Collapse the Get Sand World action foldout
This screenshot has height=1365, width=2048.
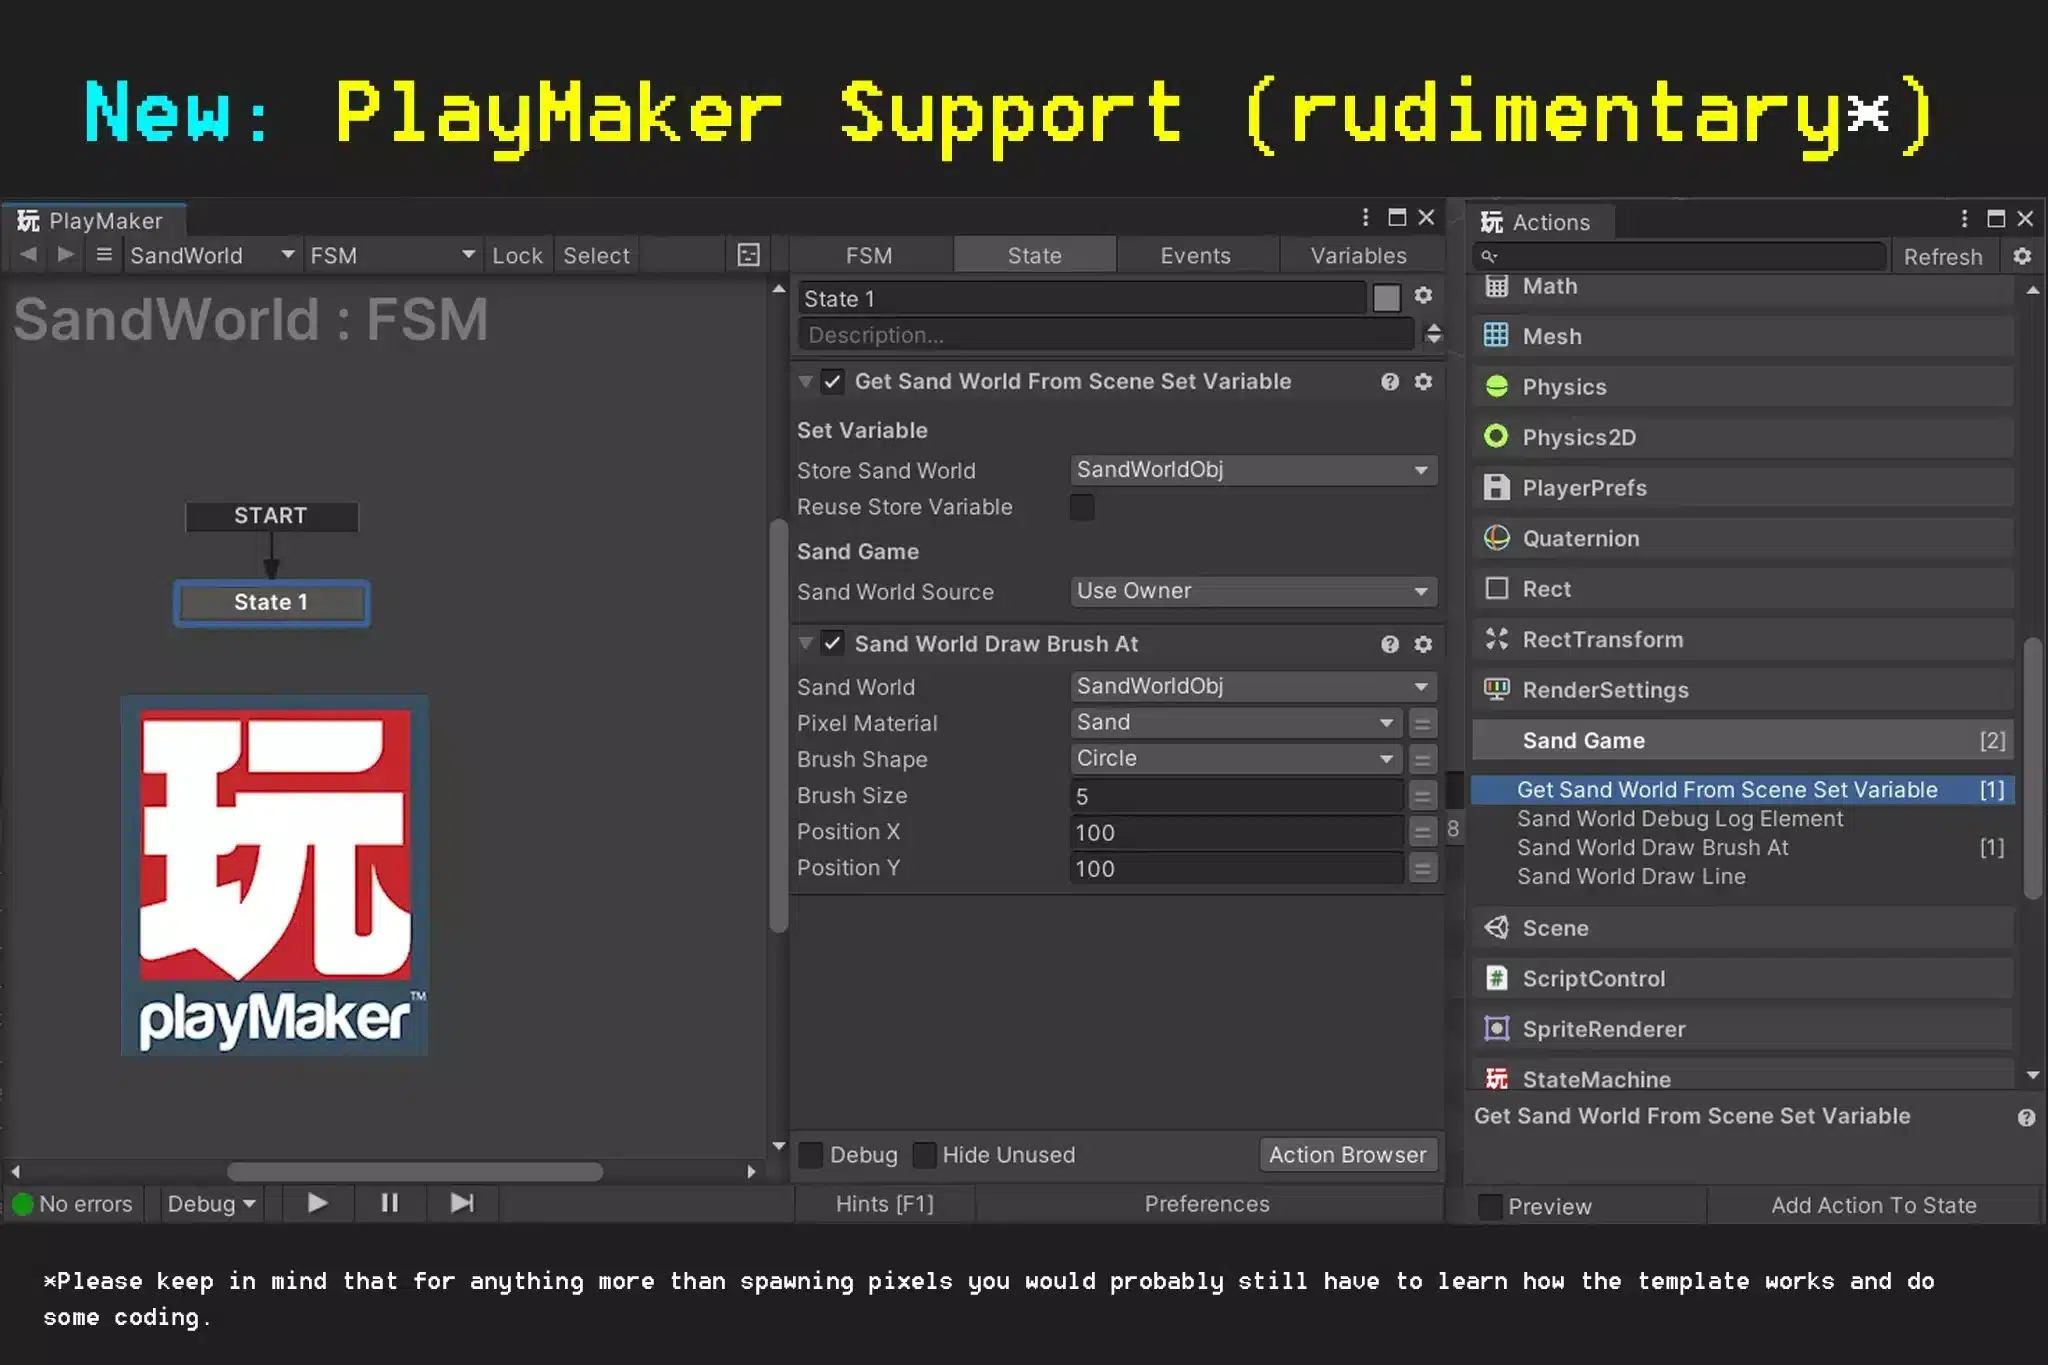[x=806, y=381]
